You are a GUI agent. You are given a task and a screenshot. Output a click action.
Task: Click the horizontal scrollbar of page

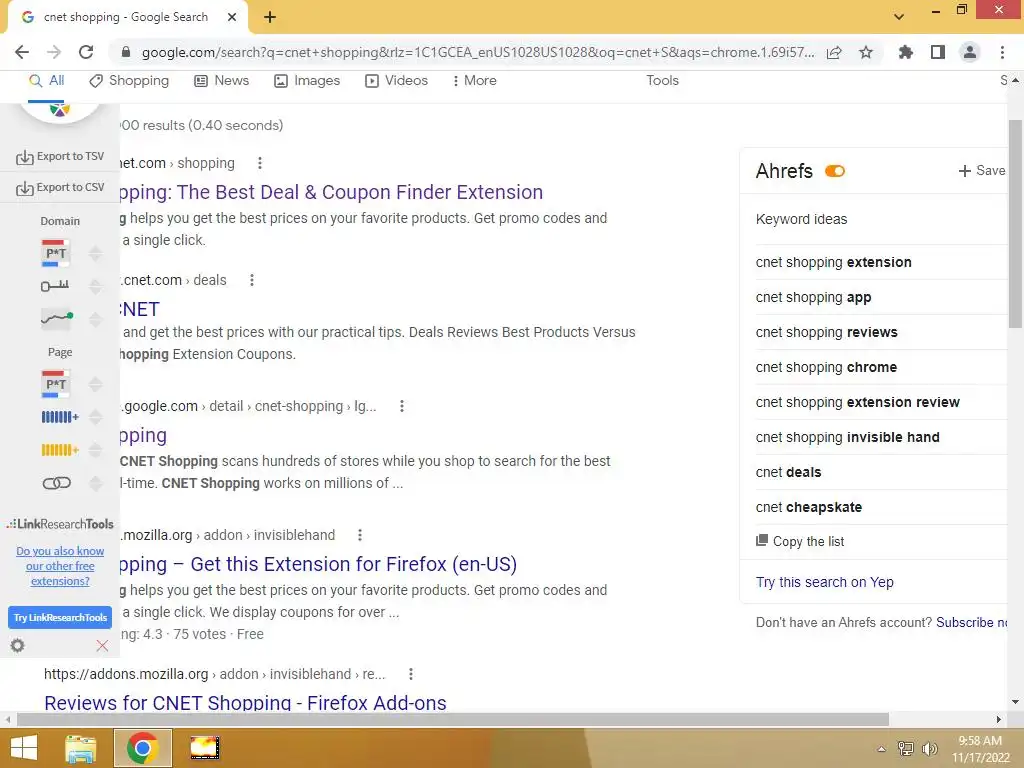(452, 720)
